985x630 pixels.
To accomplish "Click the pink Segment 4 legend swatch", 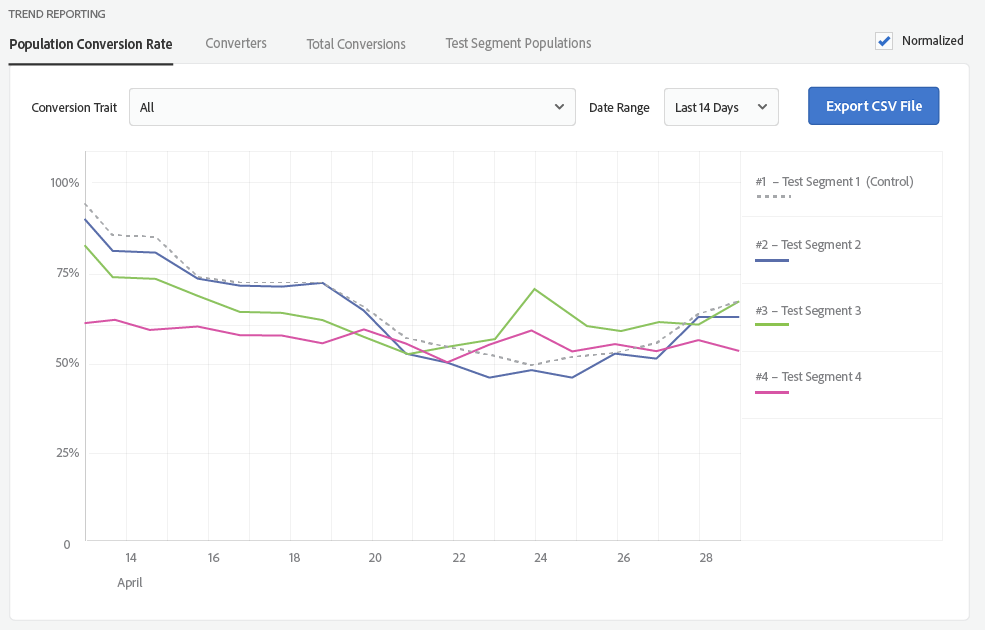I will (773, 392).
